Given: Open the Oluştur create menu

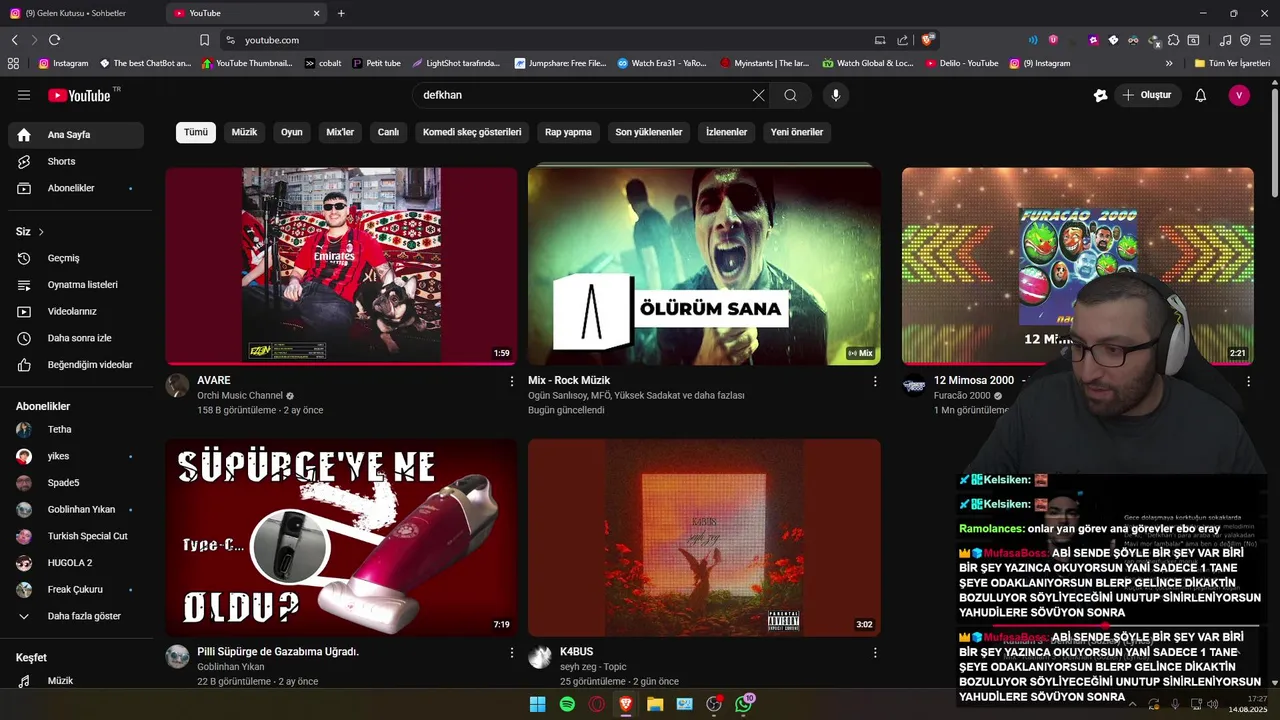Looking at the screenshot, I should (x=1146, y=95).
